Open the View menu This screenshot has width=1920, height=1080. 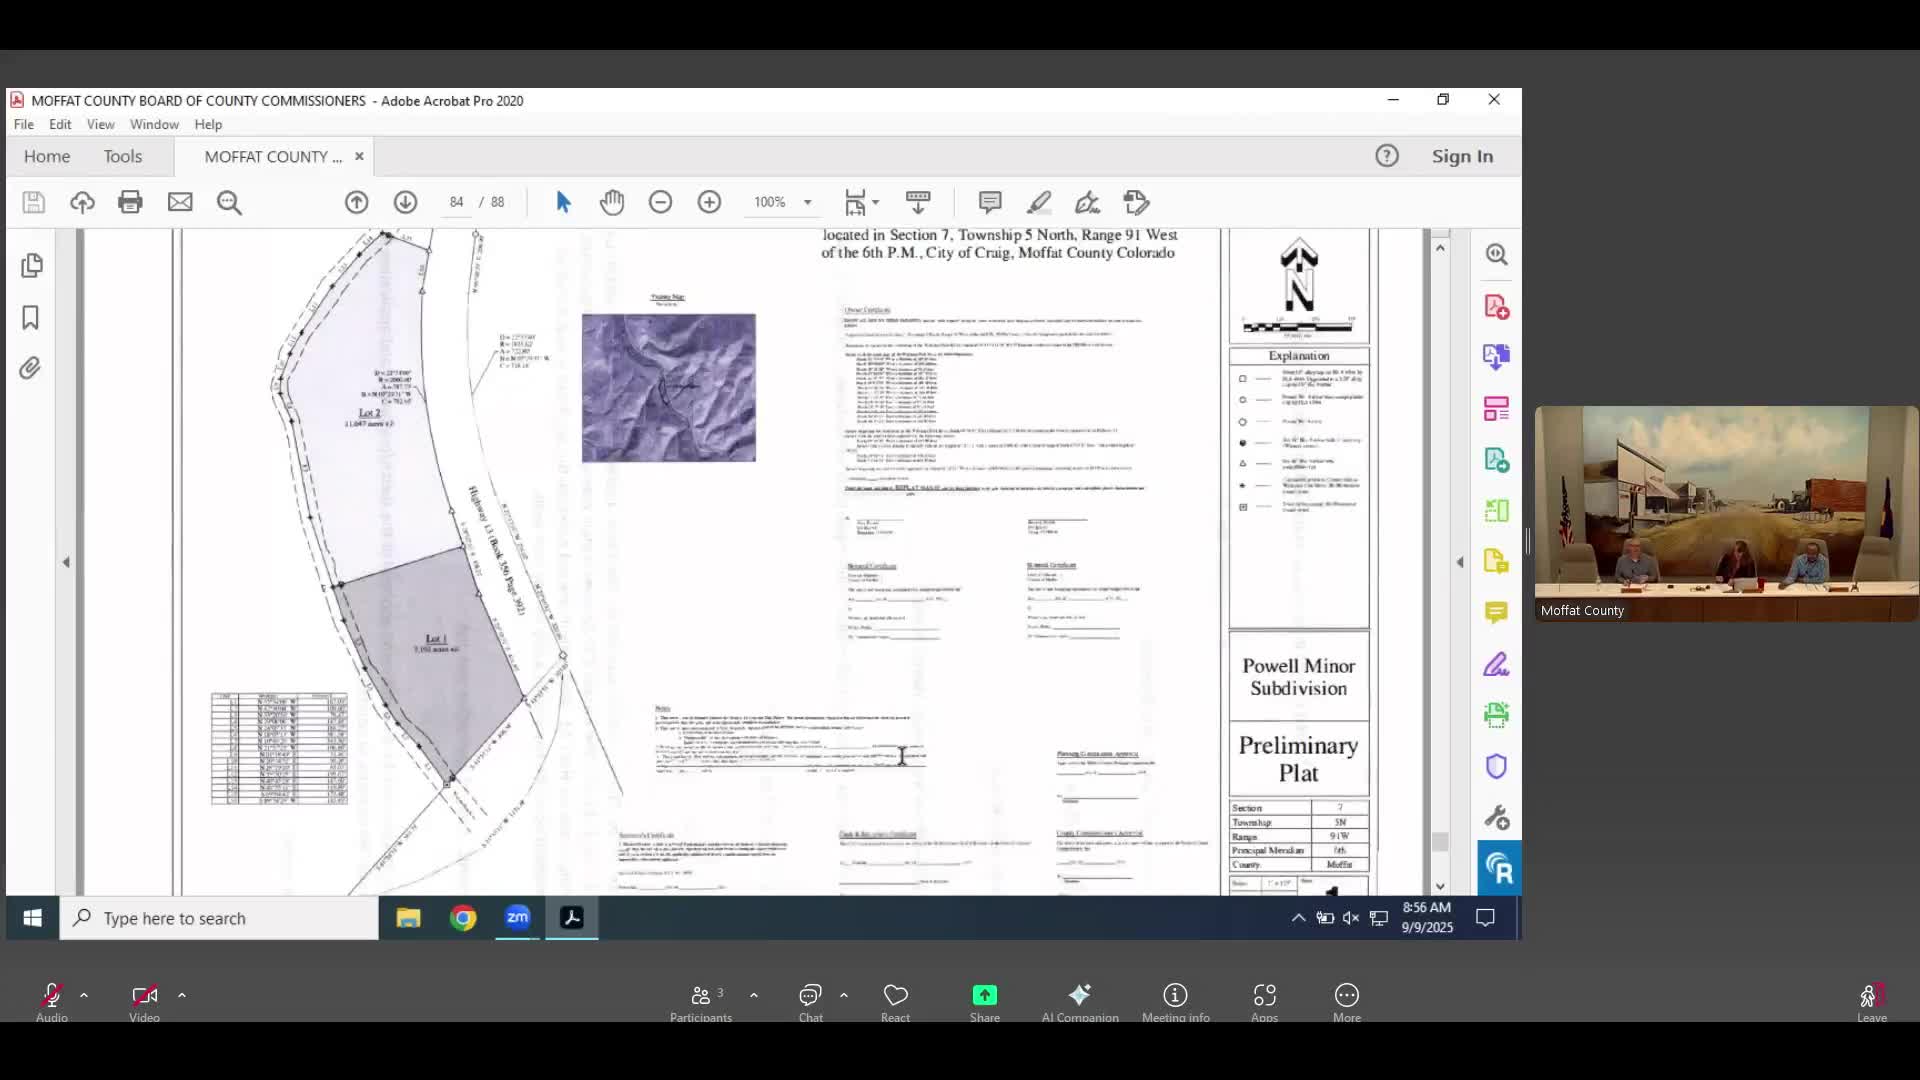click(100, 124)
